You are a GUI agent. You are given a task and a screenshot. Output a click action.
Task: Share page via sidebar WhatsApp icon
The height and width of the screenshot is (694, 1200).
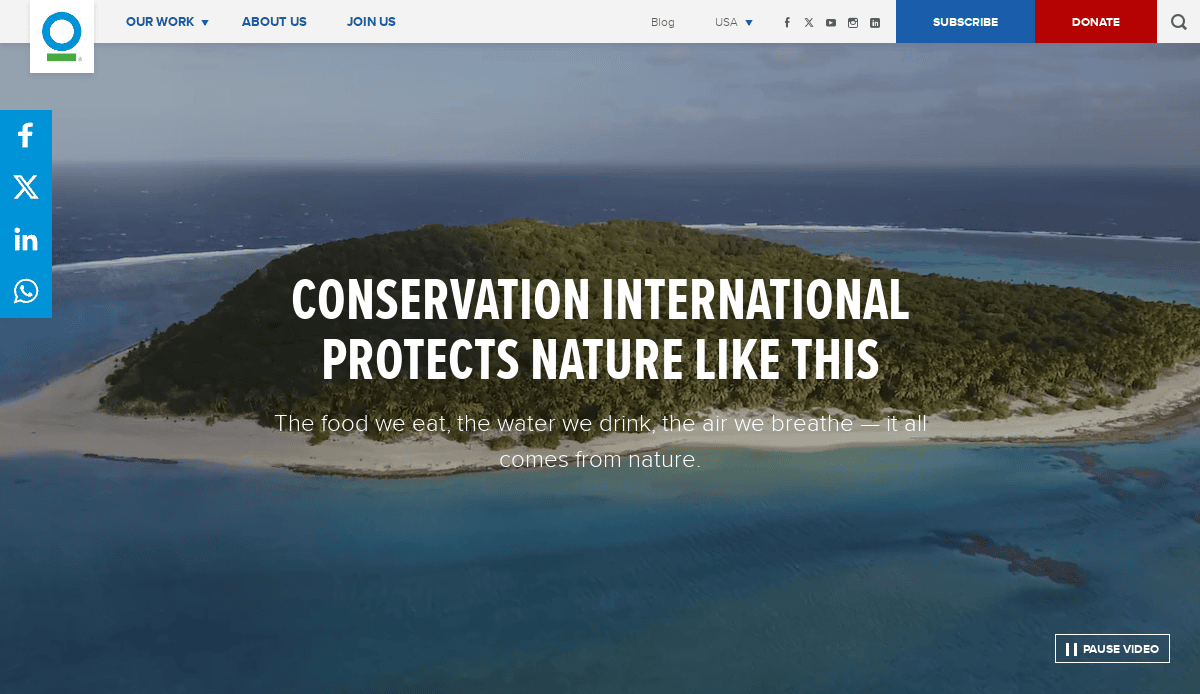point(26,291)
